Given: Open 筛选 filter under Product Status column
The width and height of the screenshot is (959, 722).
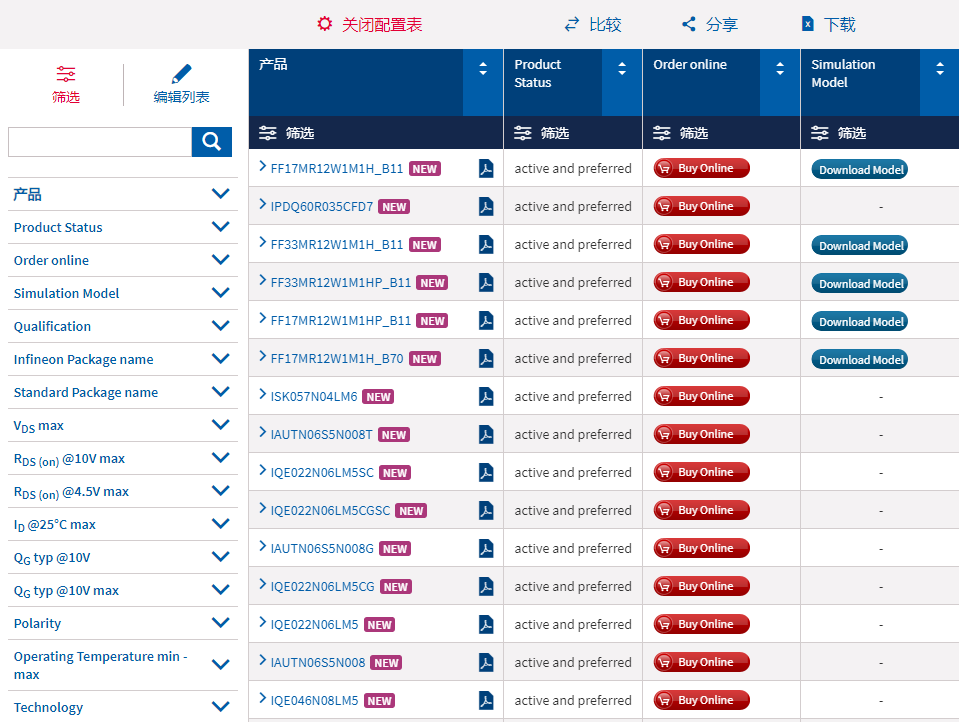Looking at the screenshot, I should 541,133.
